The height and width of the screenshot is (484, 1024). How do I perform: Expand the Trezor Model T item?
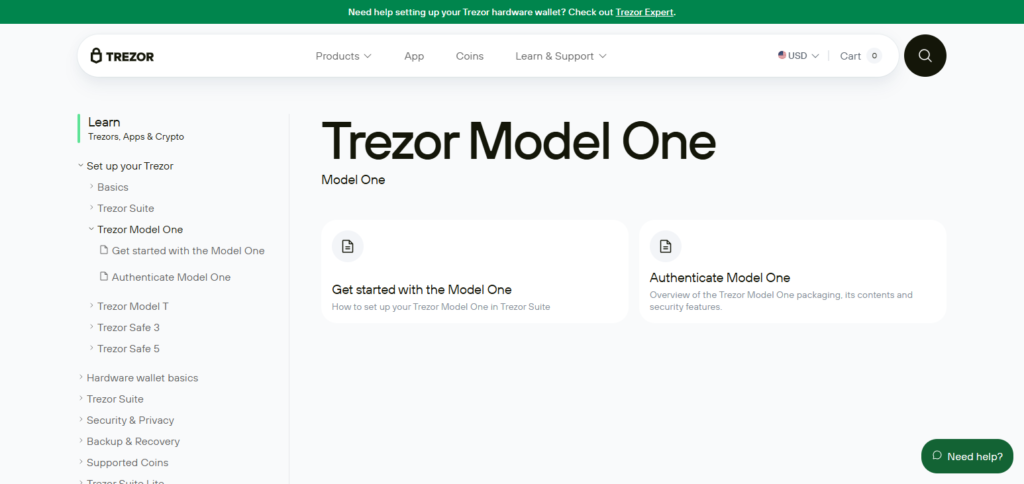[91, 306]
